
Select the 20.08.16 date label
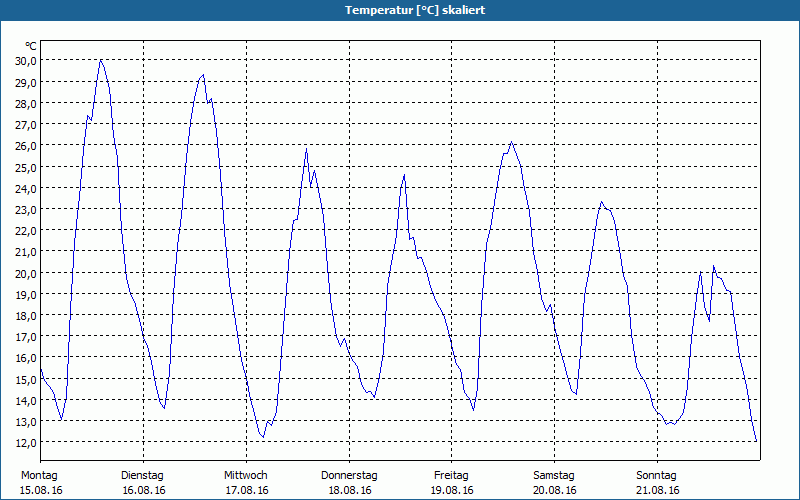click(555, 490)
